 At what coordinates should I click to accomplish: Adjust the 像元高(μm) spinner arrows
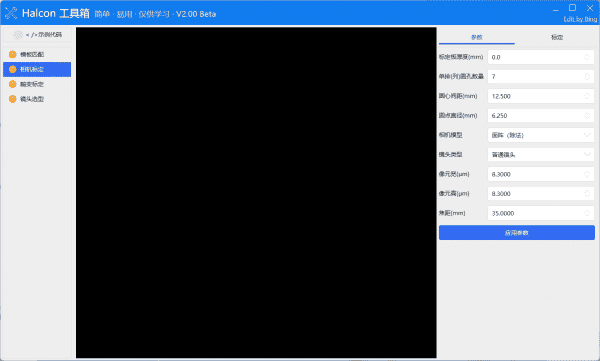[x=587, y=194]
